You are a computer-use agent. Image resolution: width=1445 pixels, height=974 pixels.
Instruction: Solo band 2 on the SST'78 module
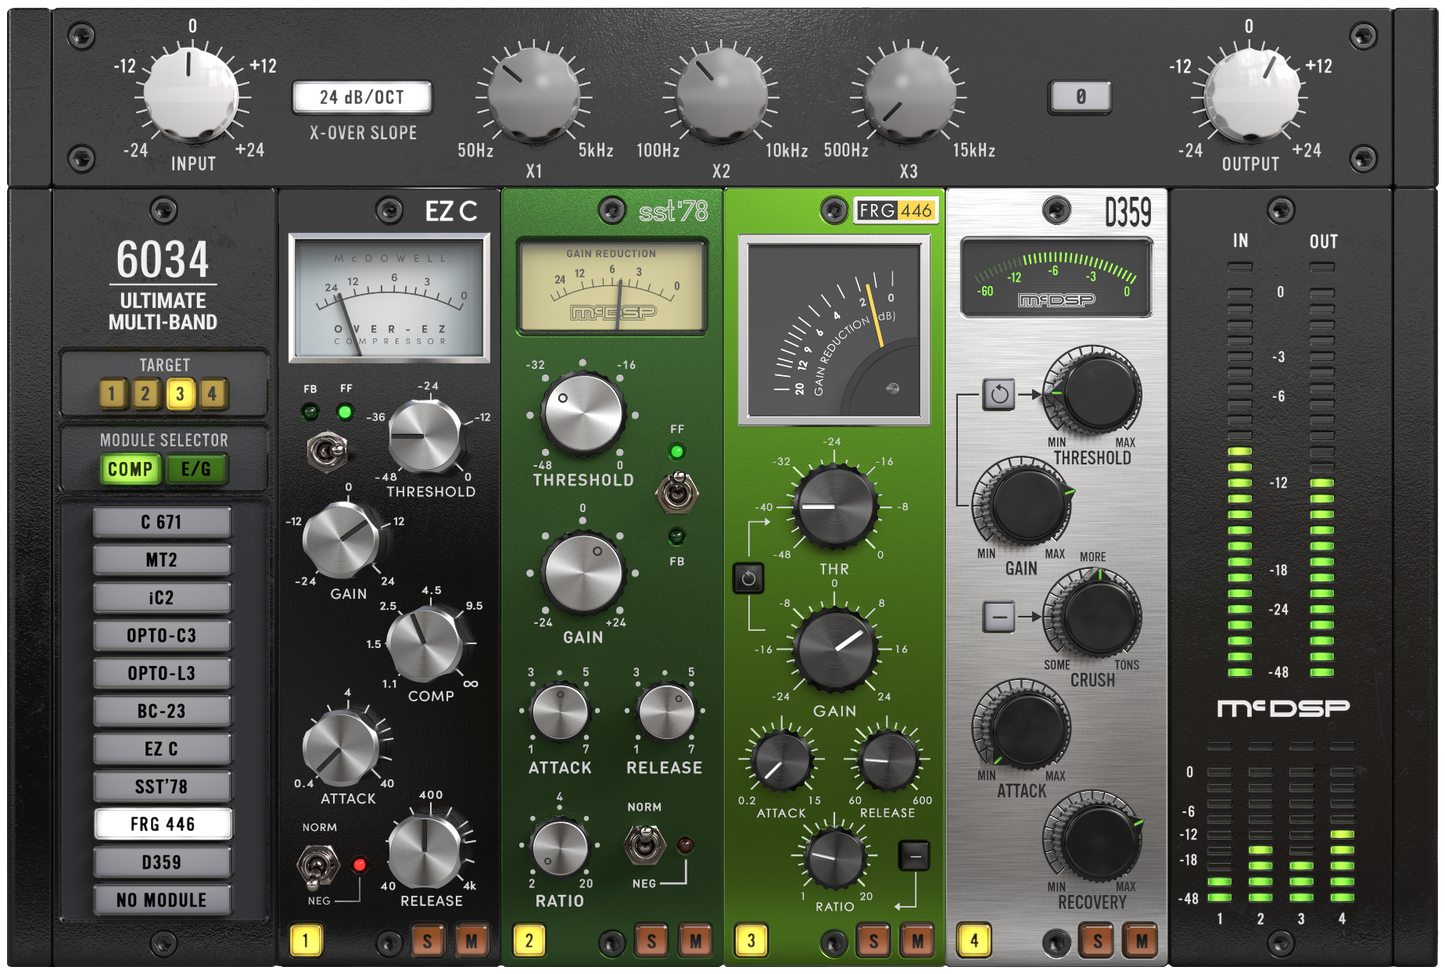tap(650, 940)
